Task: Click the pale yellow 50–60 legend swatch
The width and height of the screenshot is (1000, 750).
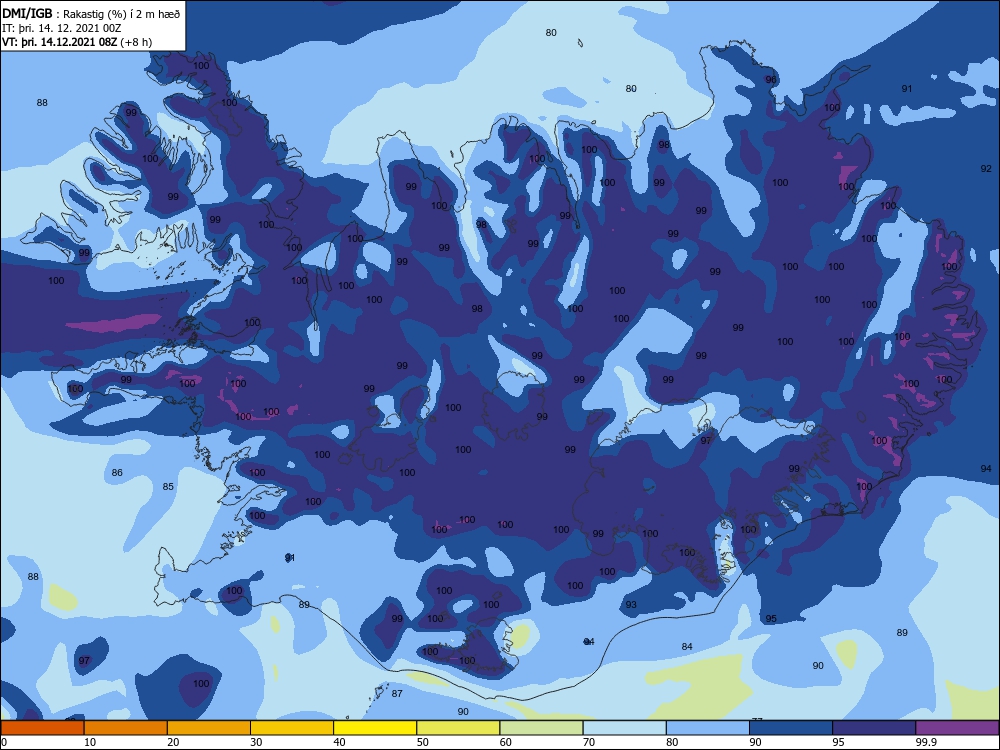Action: pos(458,728)
